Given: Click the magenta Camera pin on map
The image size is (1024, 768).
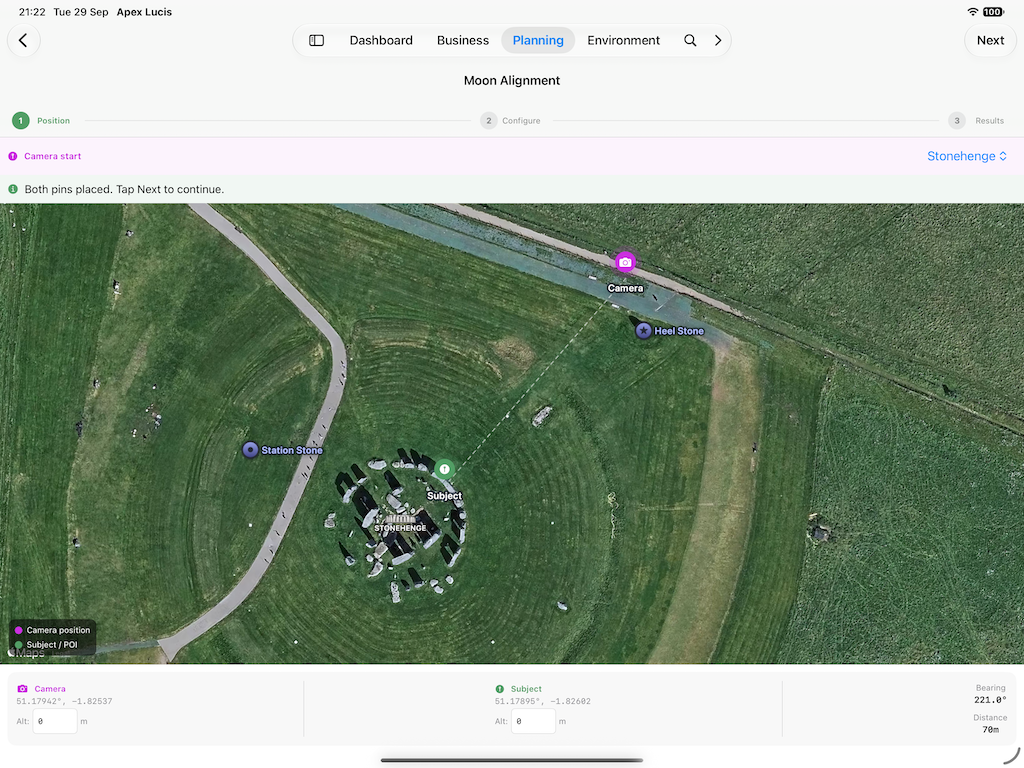Looking at the screenshot, I should click(x=625, y=263).
